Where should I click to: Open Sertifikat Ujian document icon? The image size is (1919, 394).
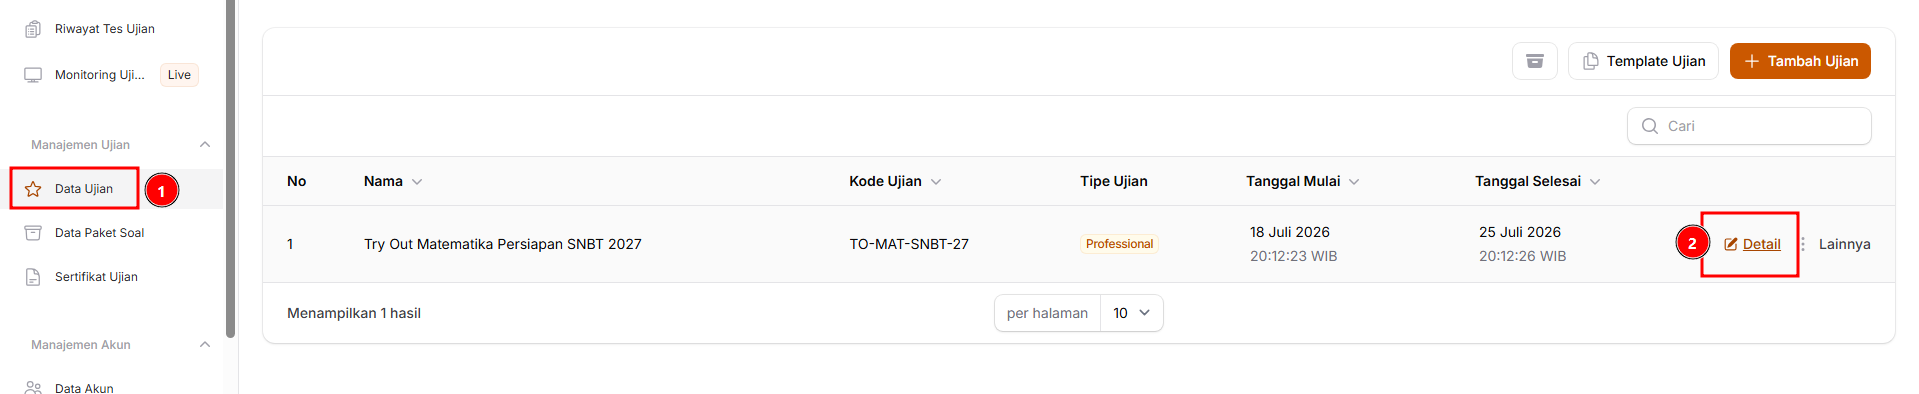click(x=33, y=277)
